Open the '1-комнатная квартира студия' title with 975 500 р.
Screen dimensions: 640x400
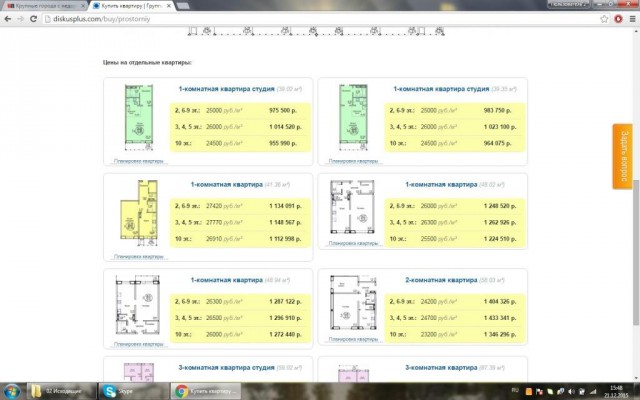[227, 89]
